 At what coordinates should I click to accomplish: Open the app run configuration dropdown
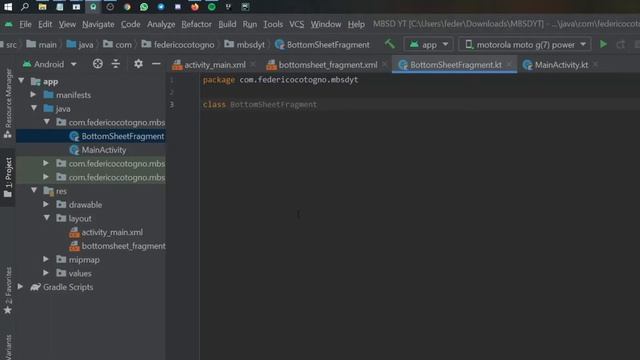[x=428, y=44]
